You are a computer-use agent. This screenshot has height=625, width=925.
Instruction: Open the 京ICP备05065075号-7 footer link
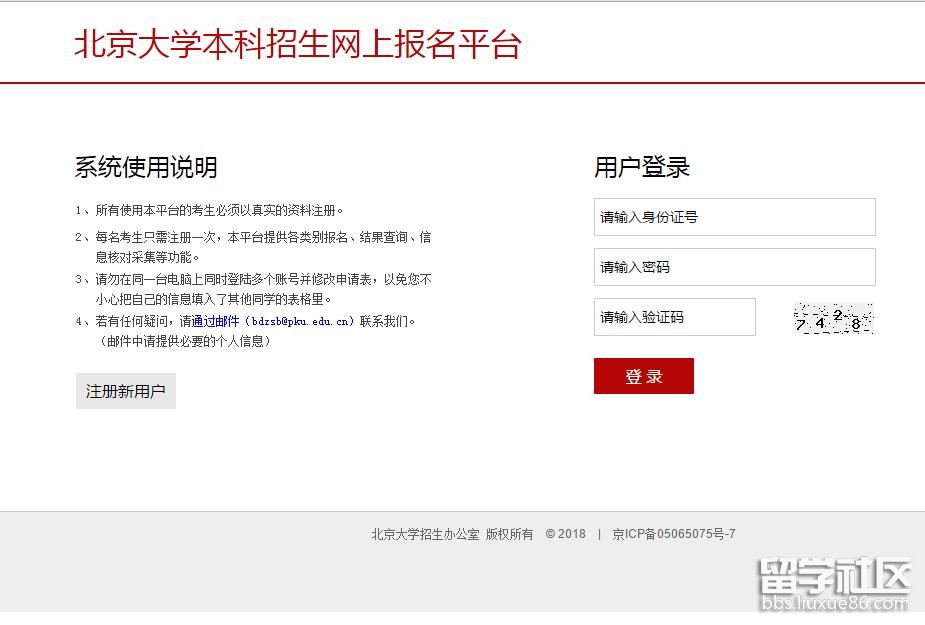pyautogui.click(x=674, y=534)
